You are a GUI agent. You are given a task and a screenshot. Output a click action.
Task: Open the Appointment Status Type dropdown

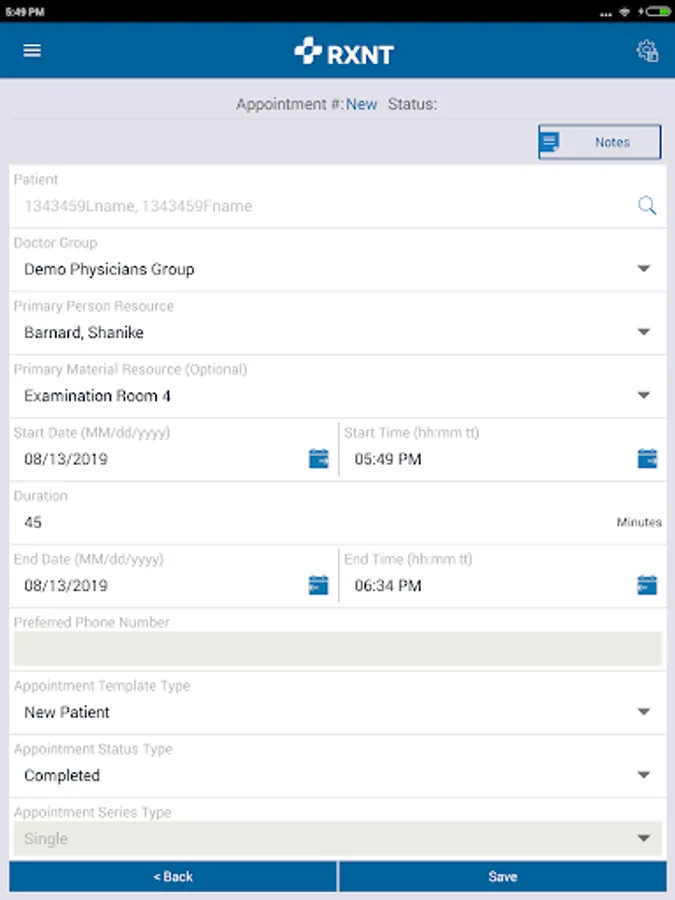coord(644,775)
